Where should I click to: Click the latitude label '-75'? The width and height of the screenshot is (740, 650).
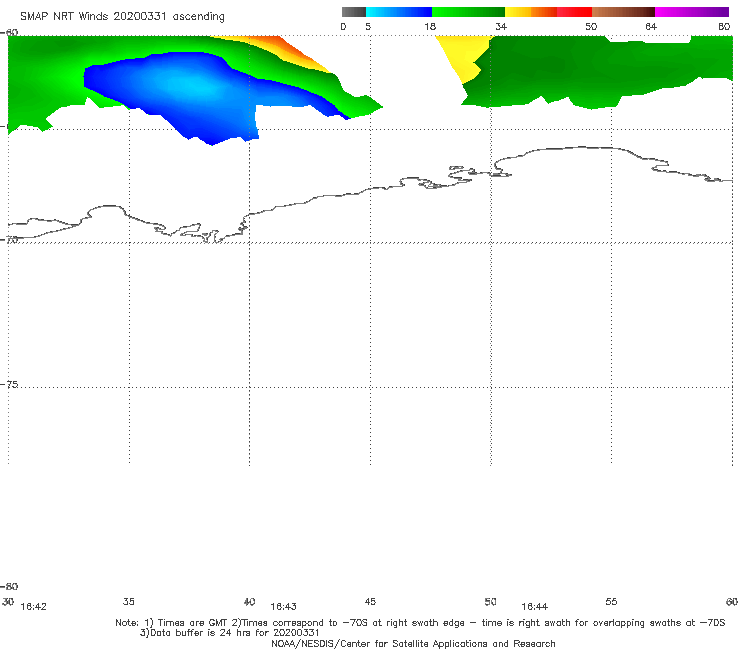(x=9, y=384)
